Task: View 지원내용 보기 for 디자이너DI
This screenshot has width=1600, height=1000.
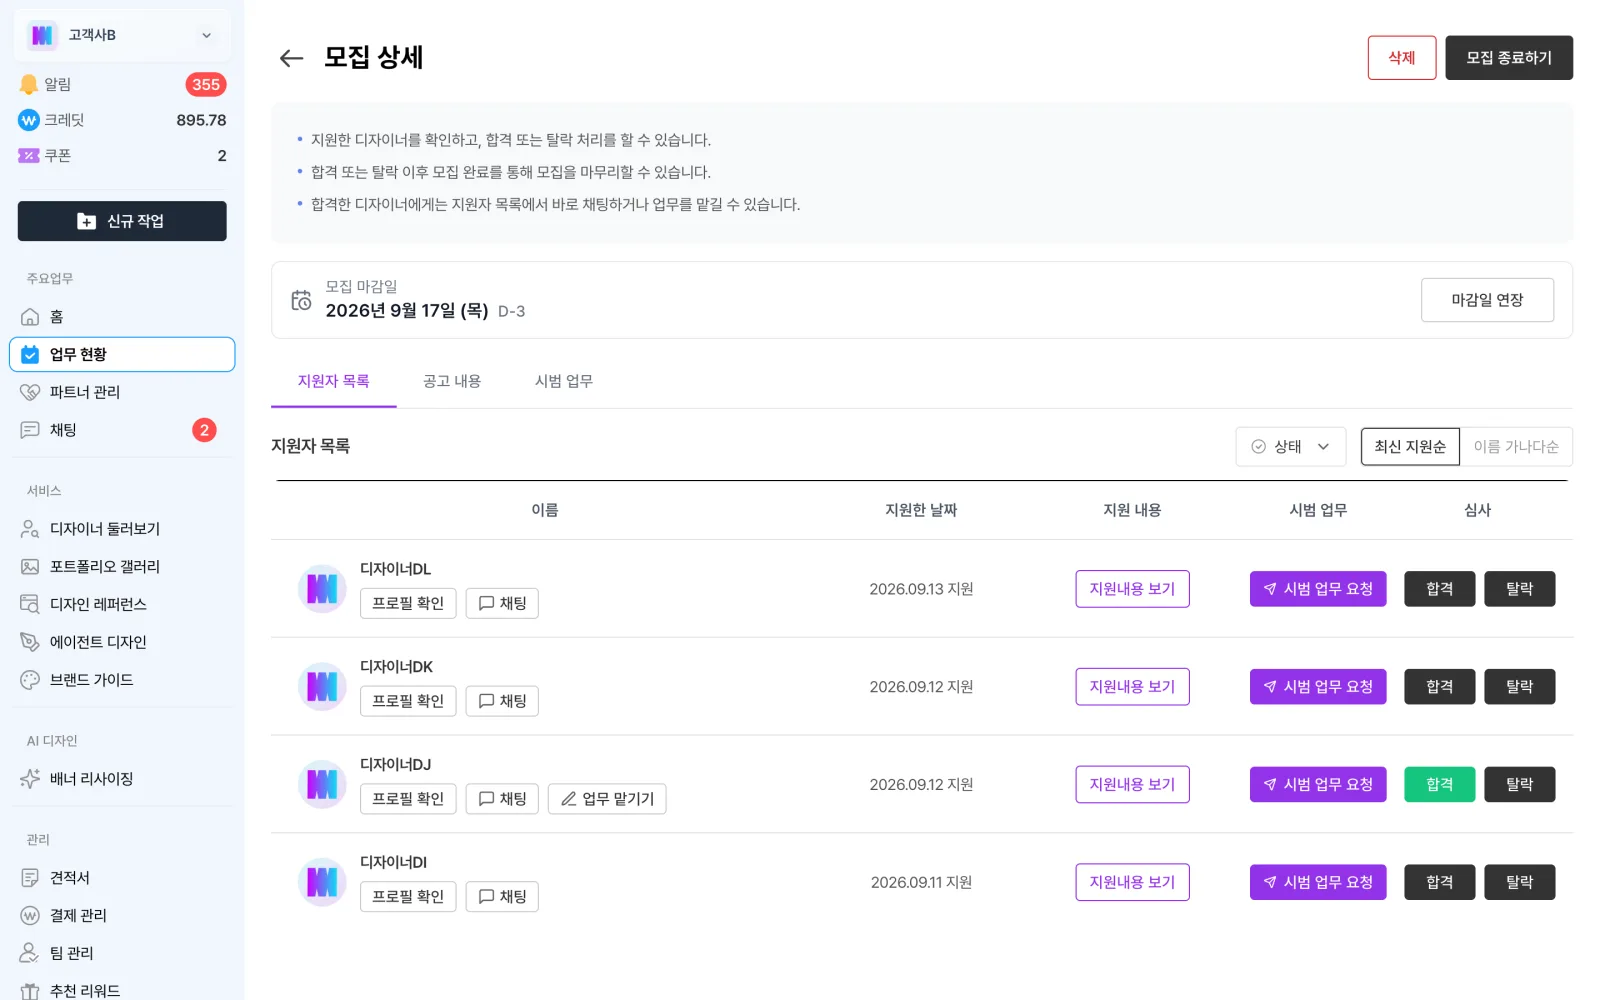Action: pos(1132,883)
